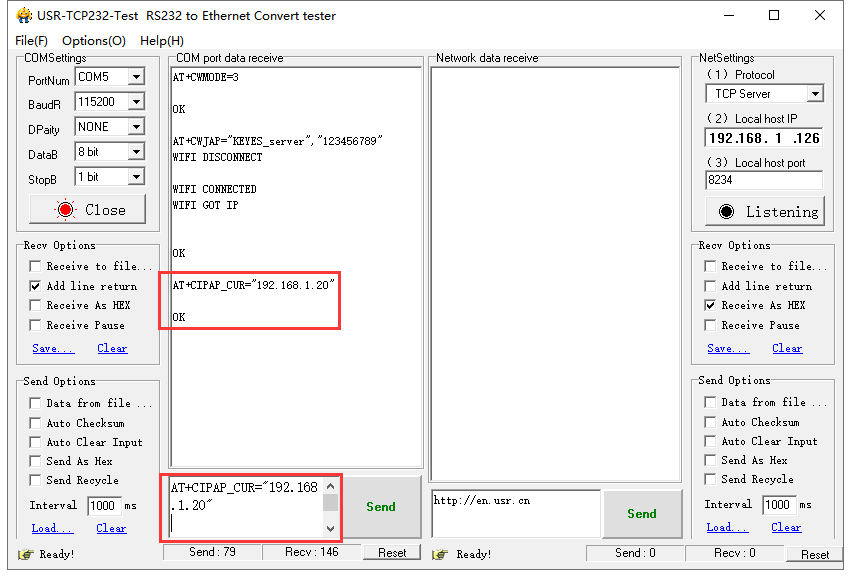Send the AT+CIPAP_CUR command via COM
Screen dimensions: 851x577
(381, 507)
